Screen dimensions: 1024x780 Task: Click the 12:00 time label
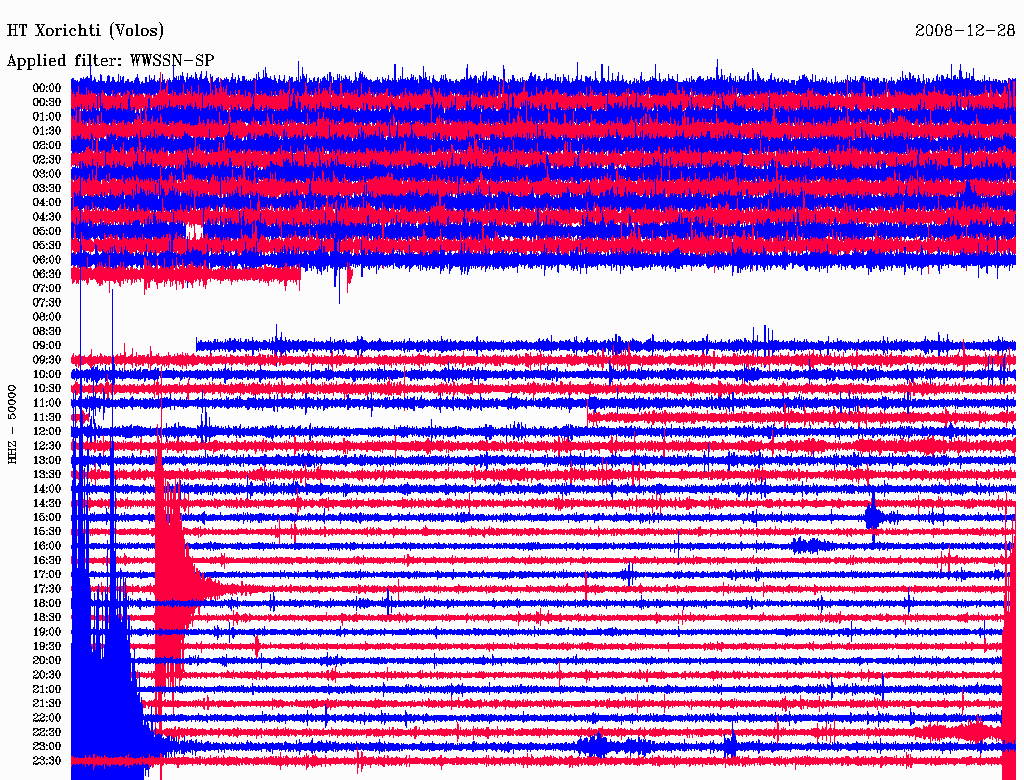click(46, 432)
